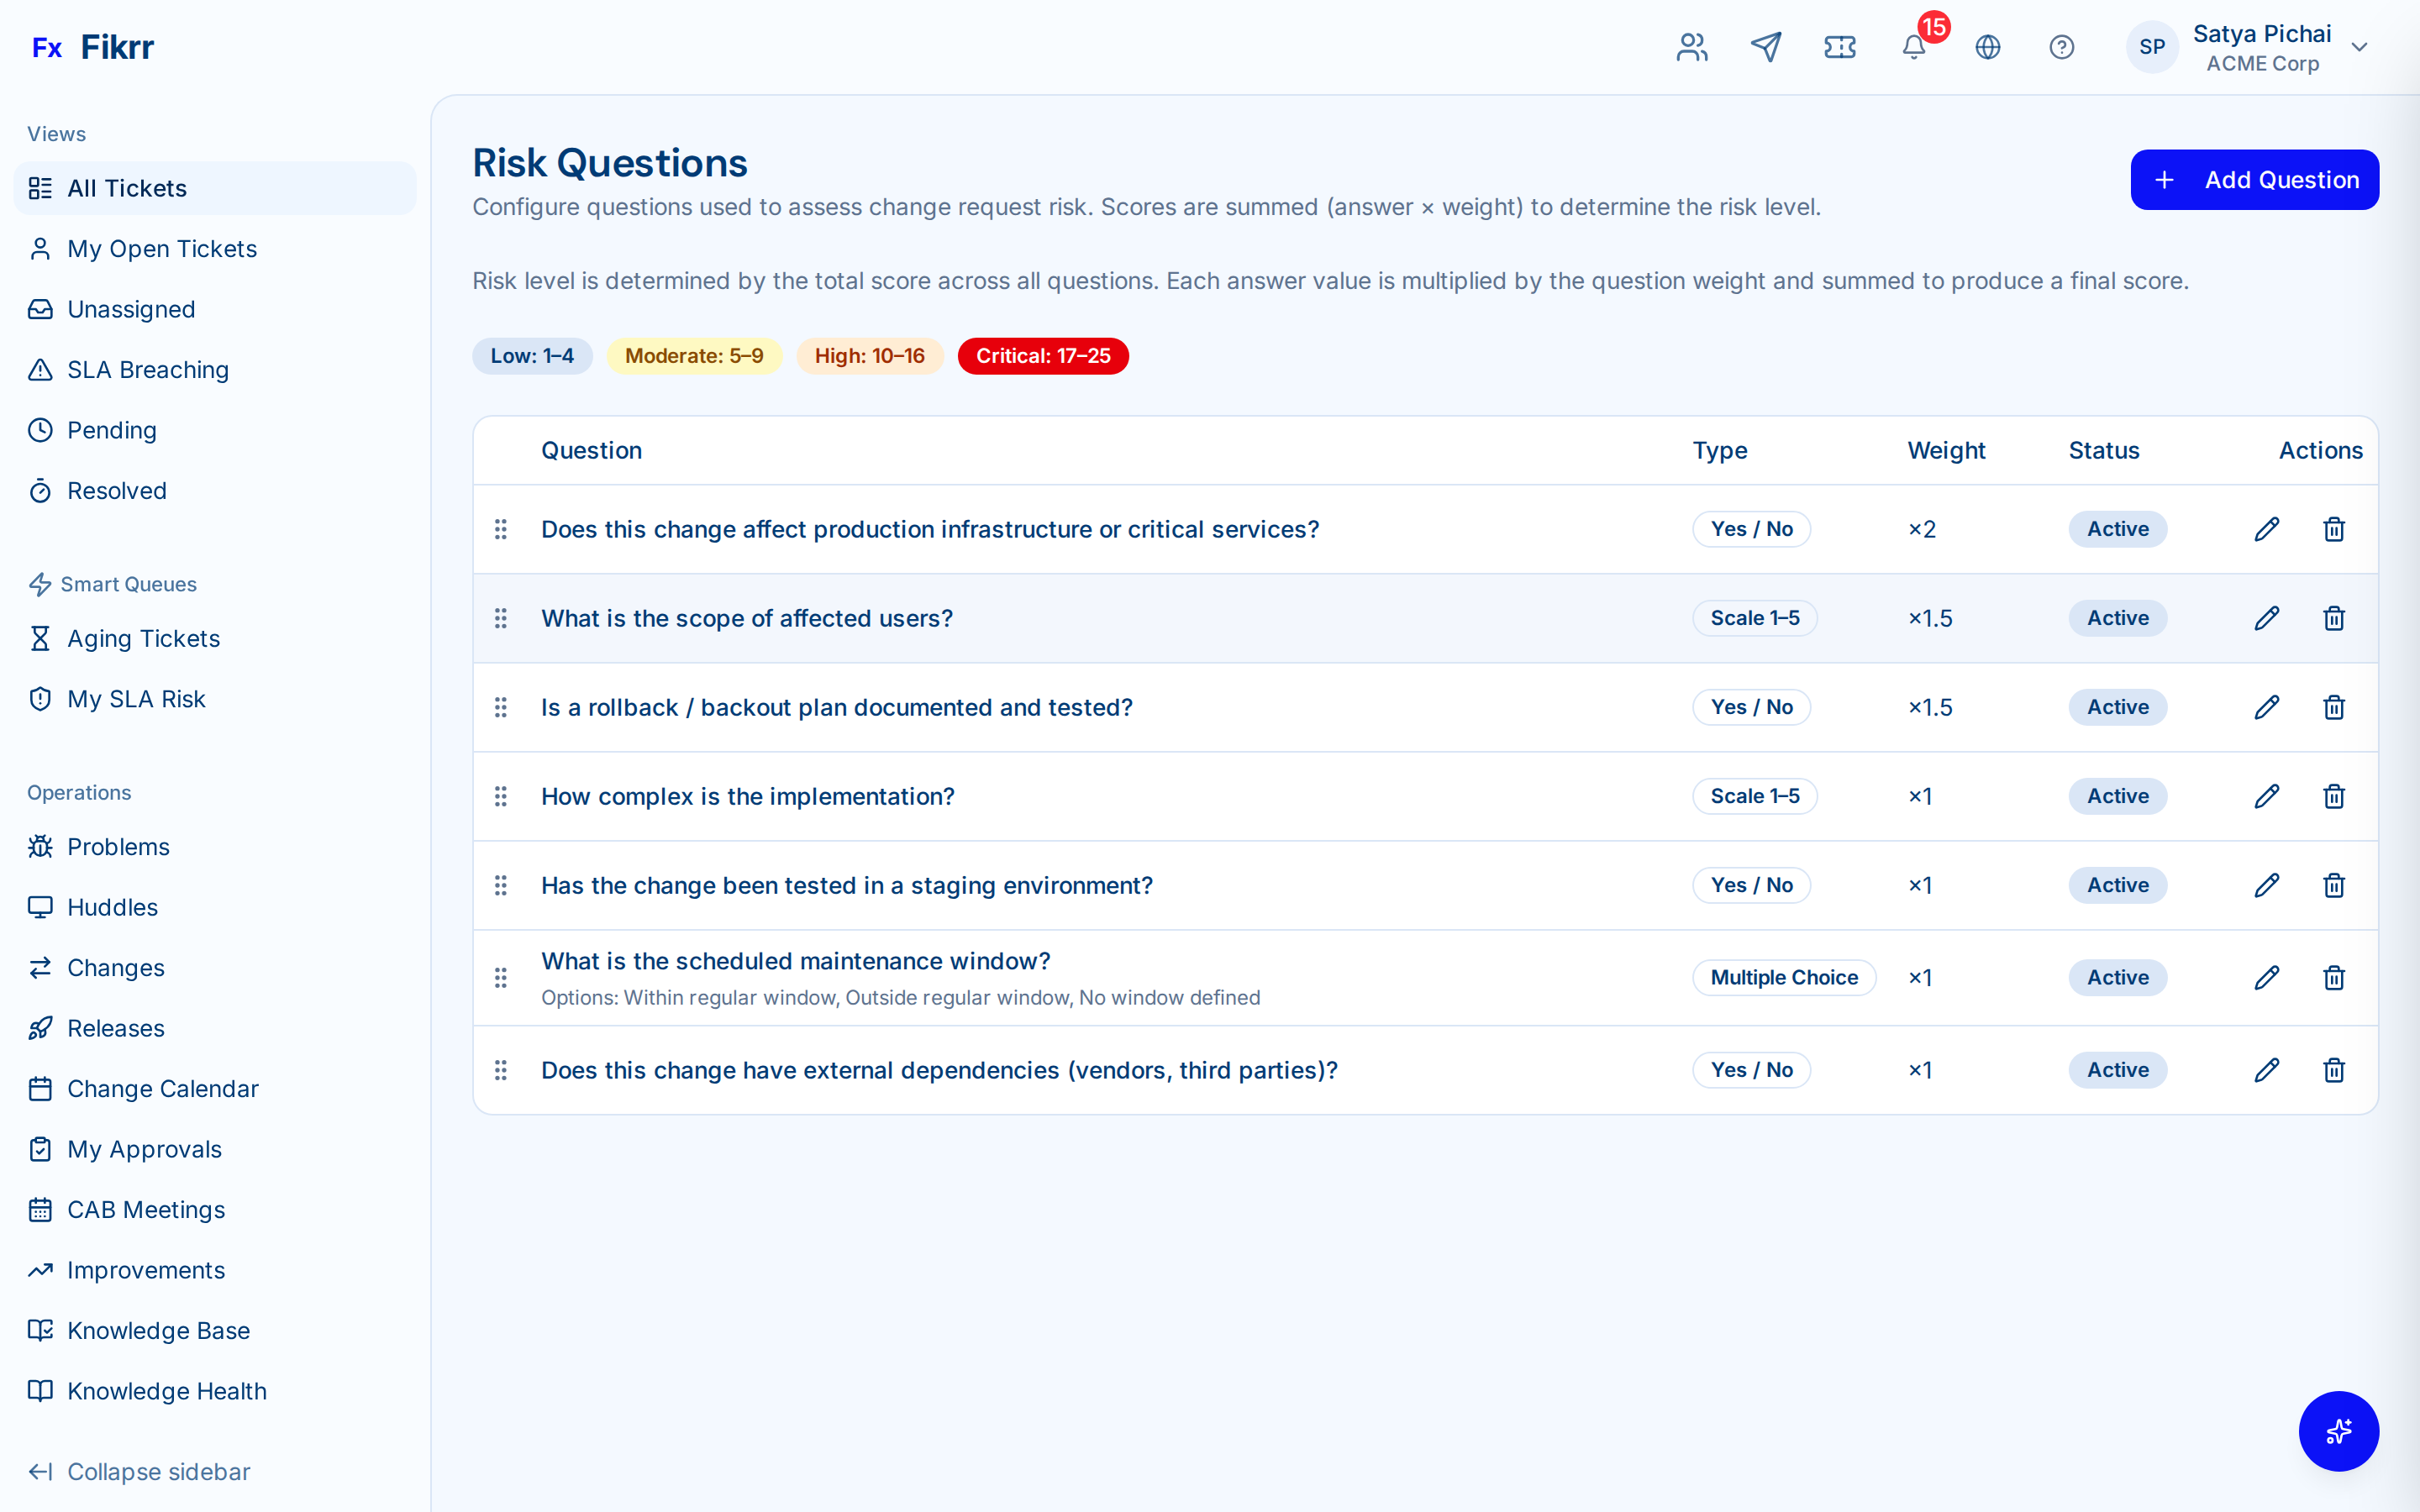Open the language globe icon
Image resolution: width=2420 pixels, height=1512 pixels.
pos(1988,46)
